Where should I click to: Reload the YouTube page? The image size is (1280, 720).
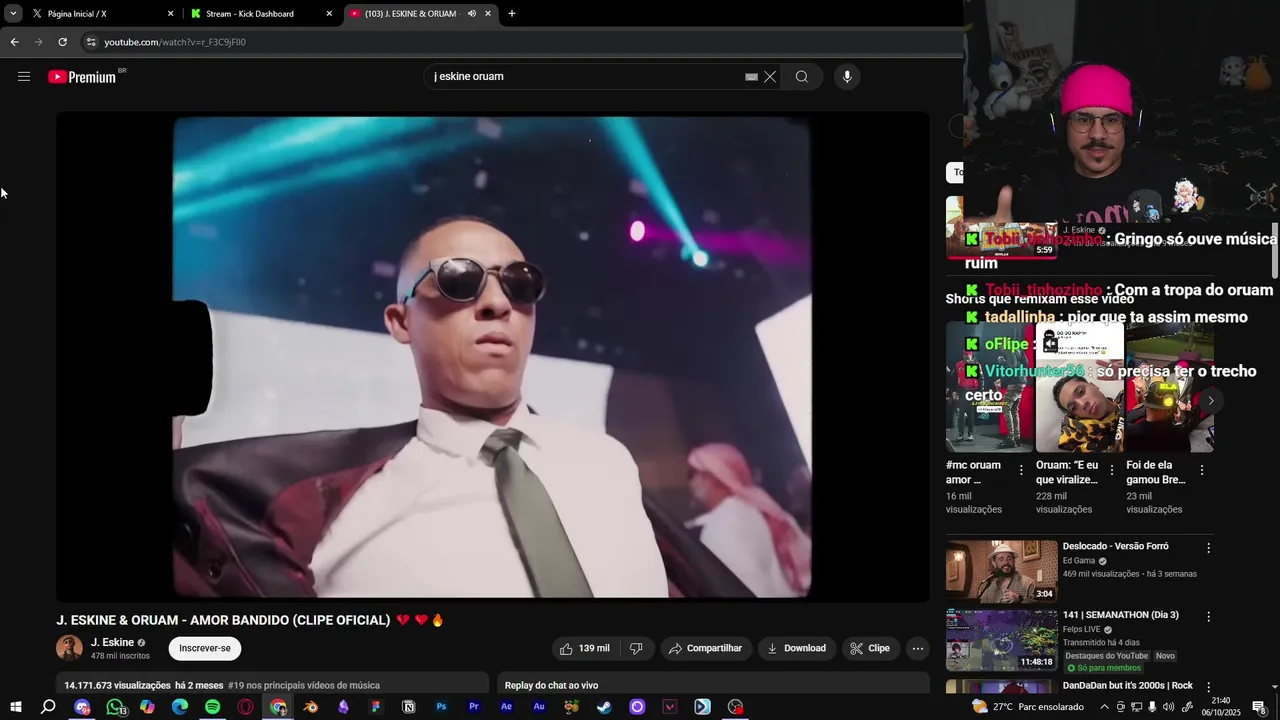click(62, 42)
